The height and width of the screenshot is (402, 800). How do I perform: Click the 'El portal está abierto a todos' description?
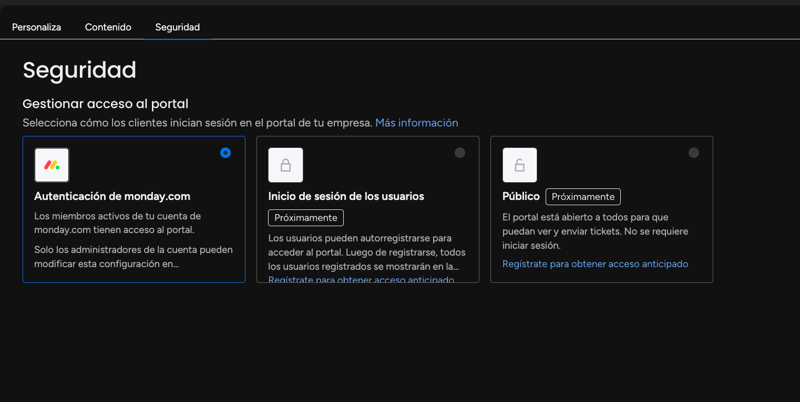[x=595, y=231]
